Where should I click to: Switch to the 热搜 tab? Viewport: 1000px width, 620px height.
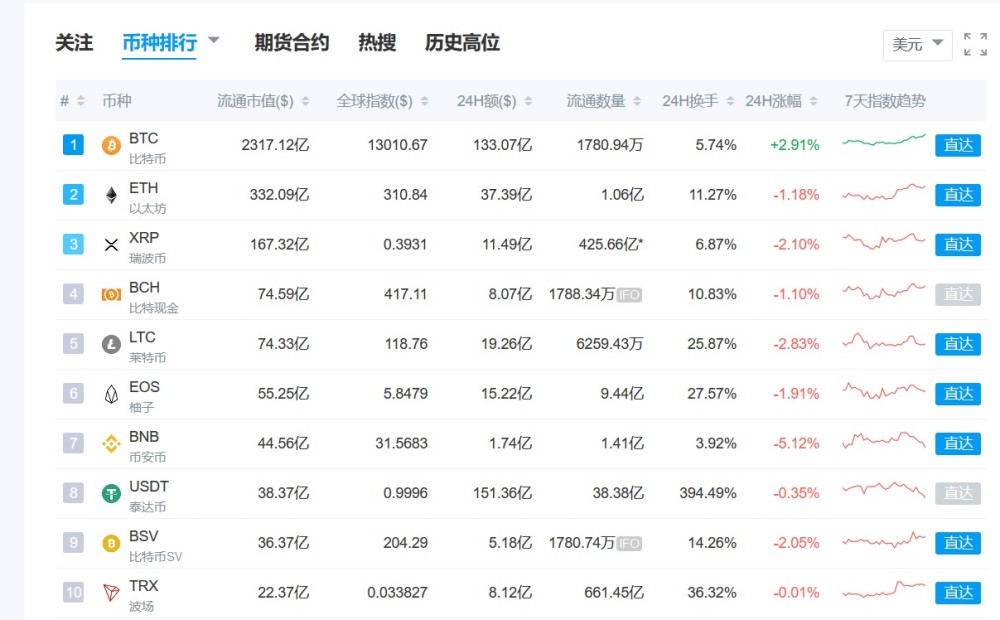point(377,43)
